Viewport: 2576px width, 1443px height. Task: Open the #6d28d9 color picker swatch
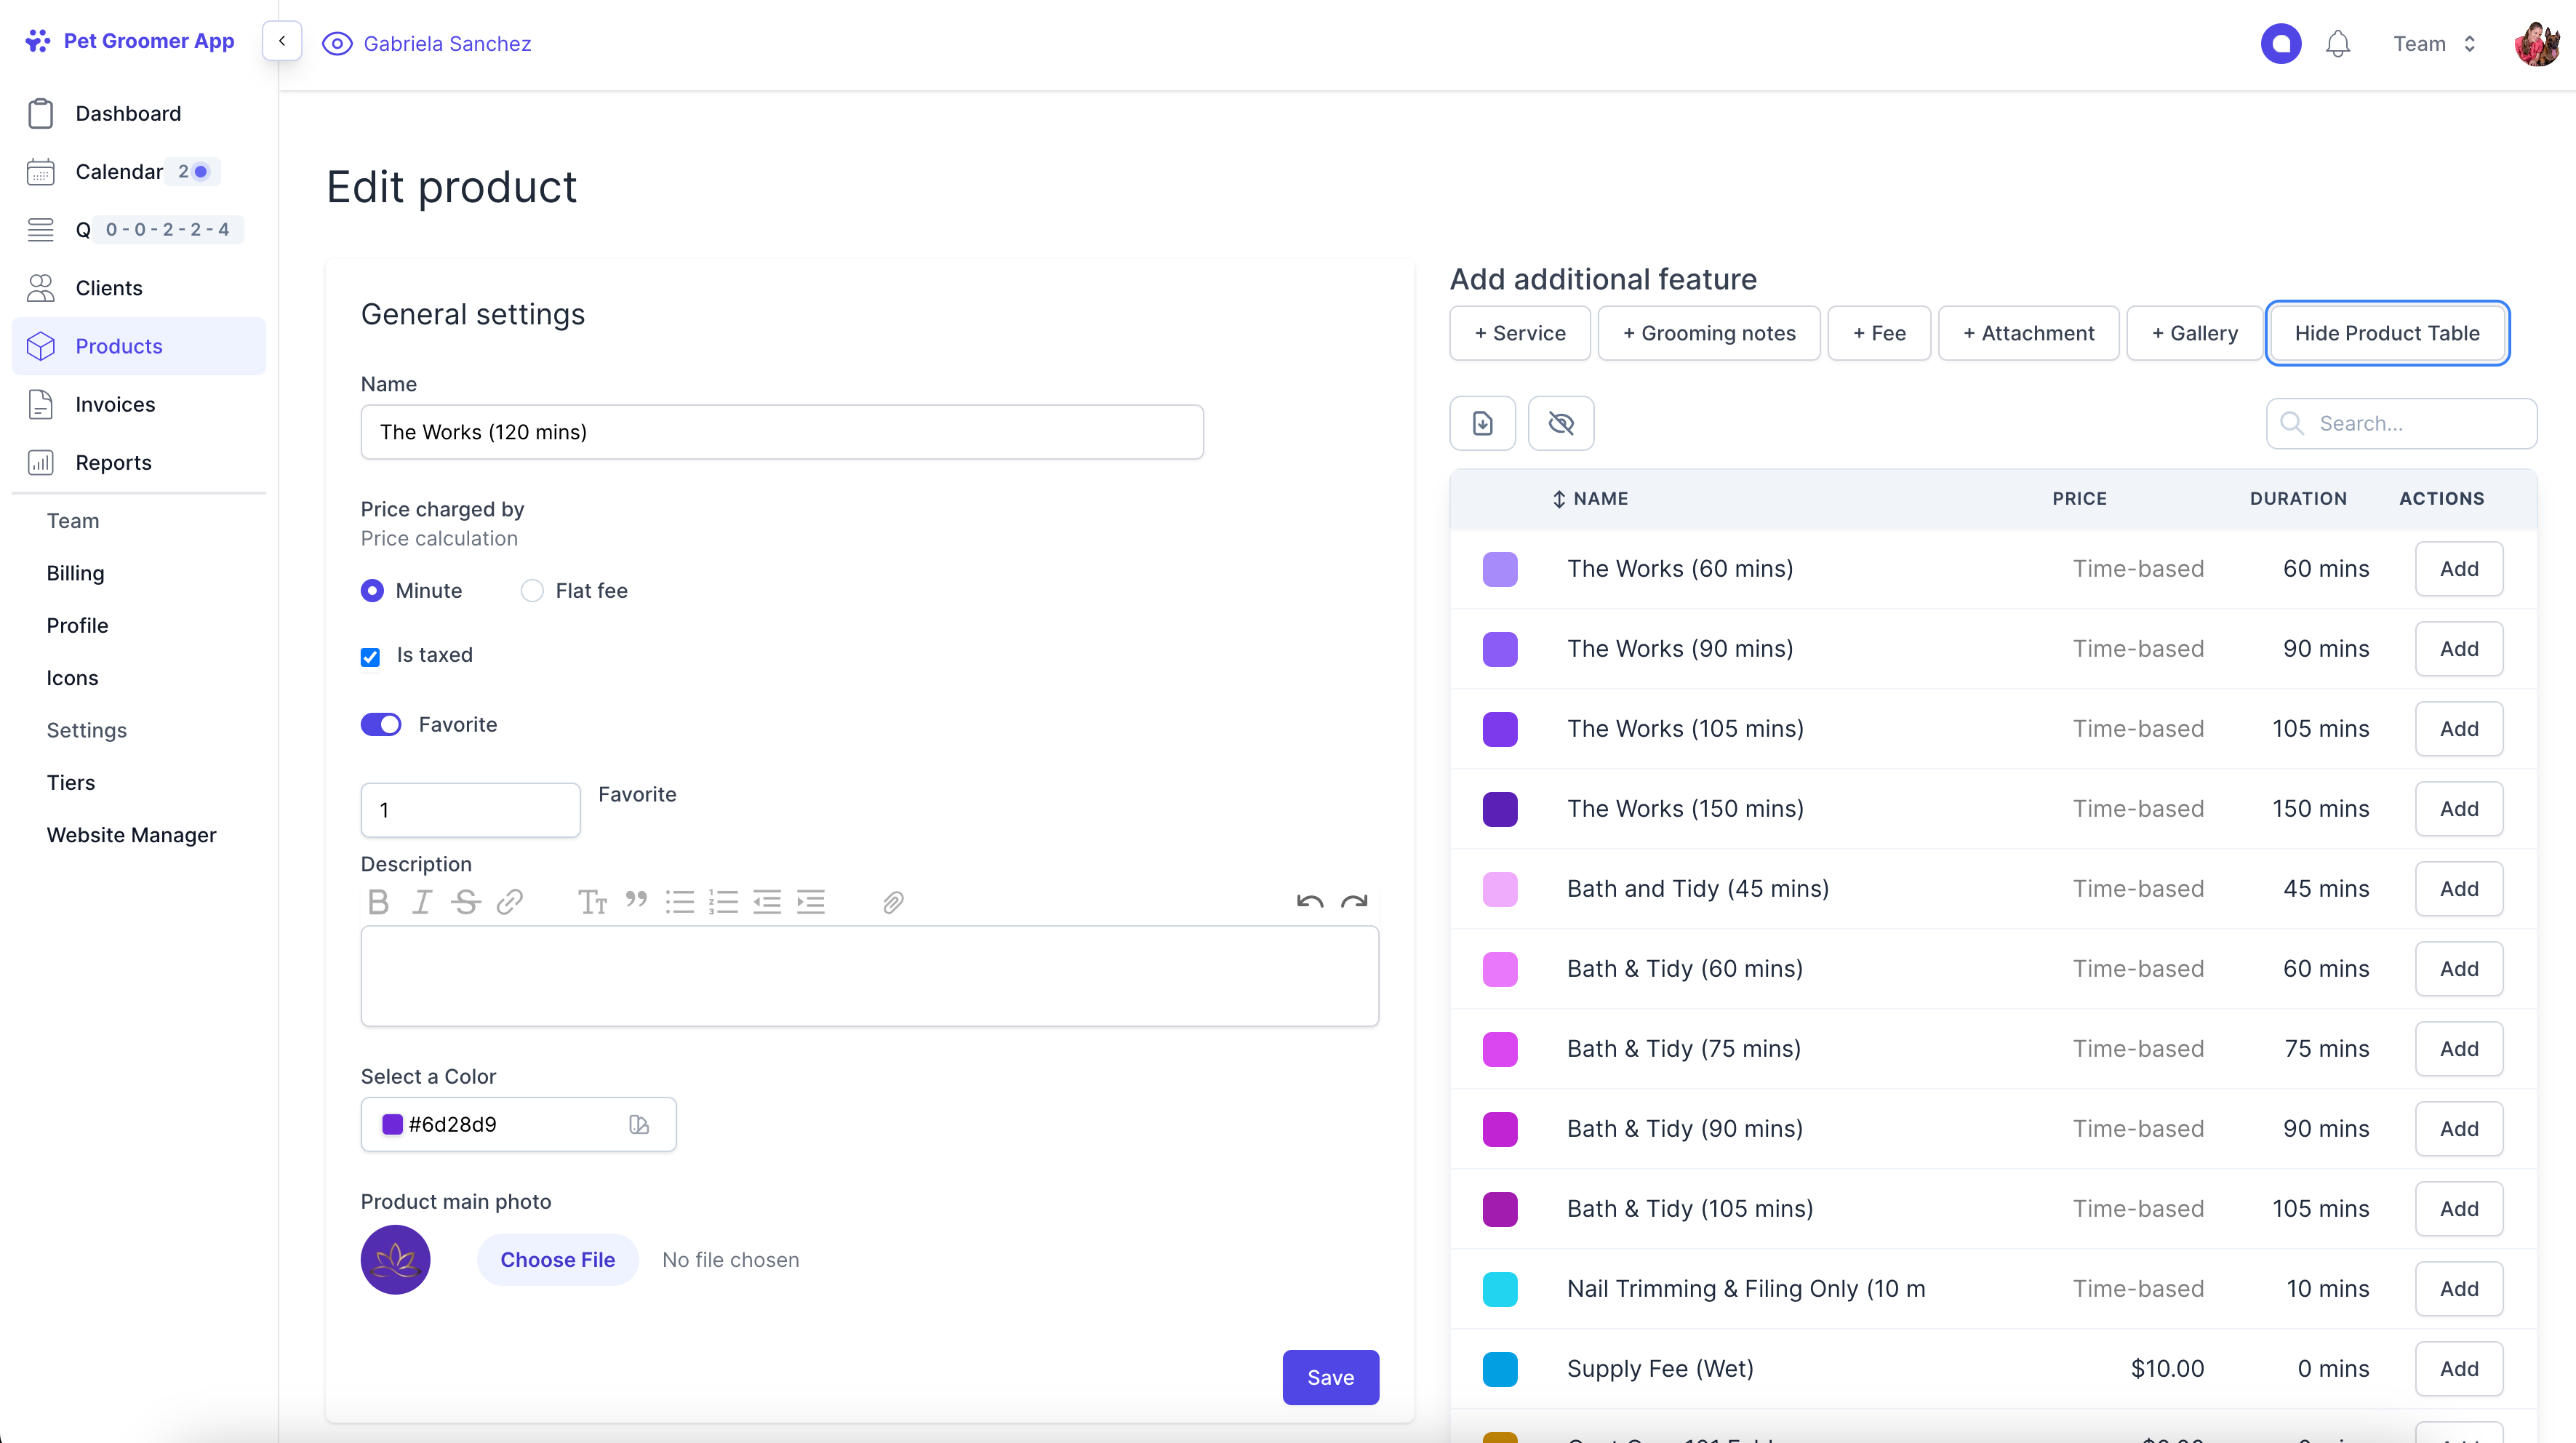coord(393,1124)
